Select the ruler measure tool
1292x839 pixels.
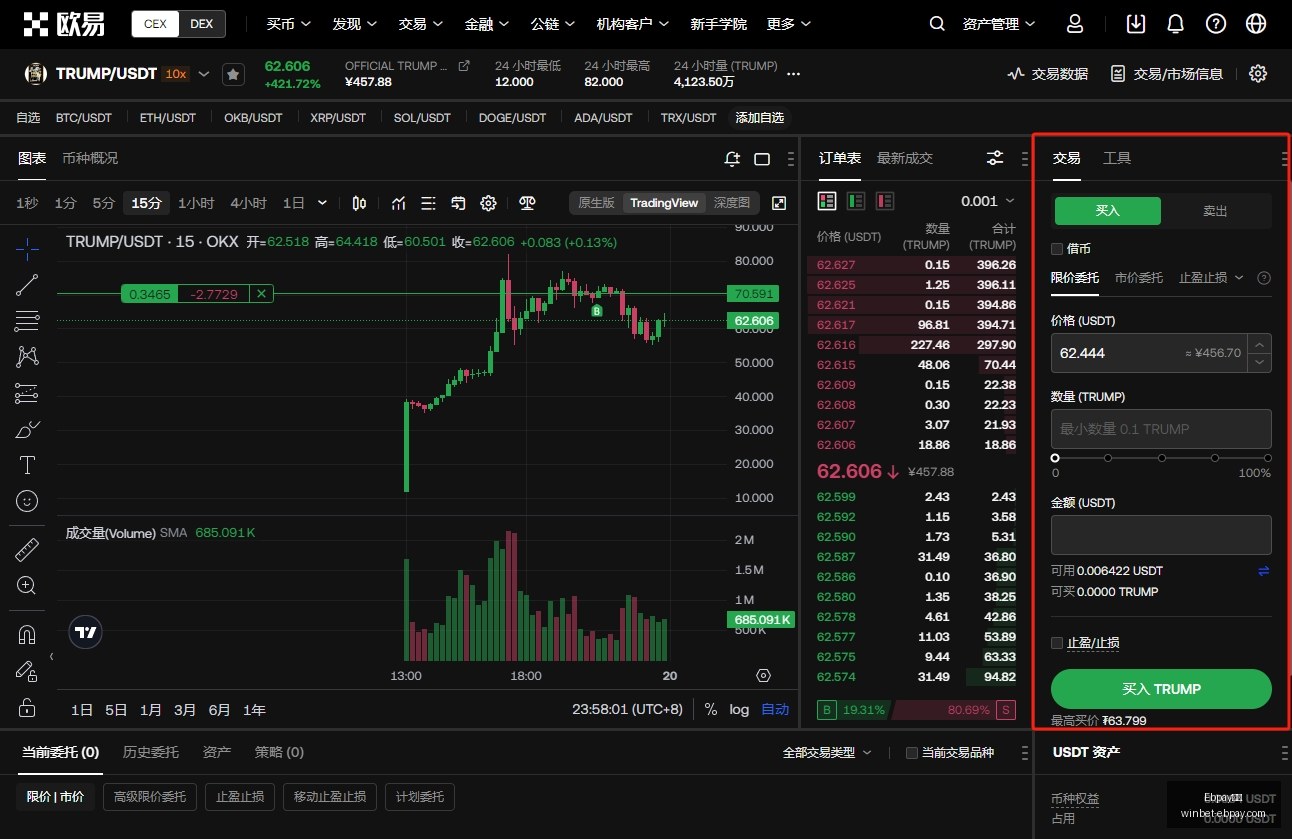[27, 549]
